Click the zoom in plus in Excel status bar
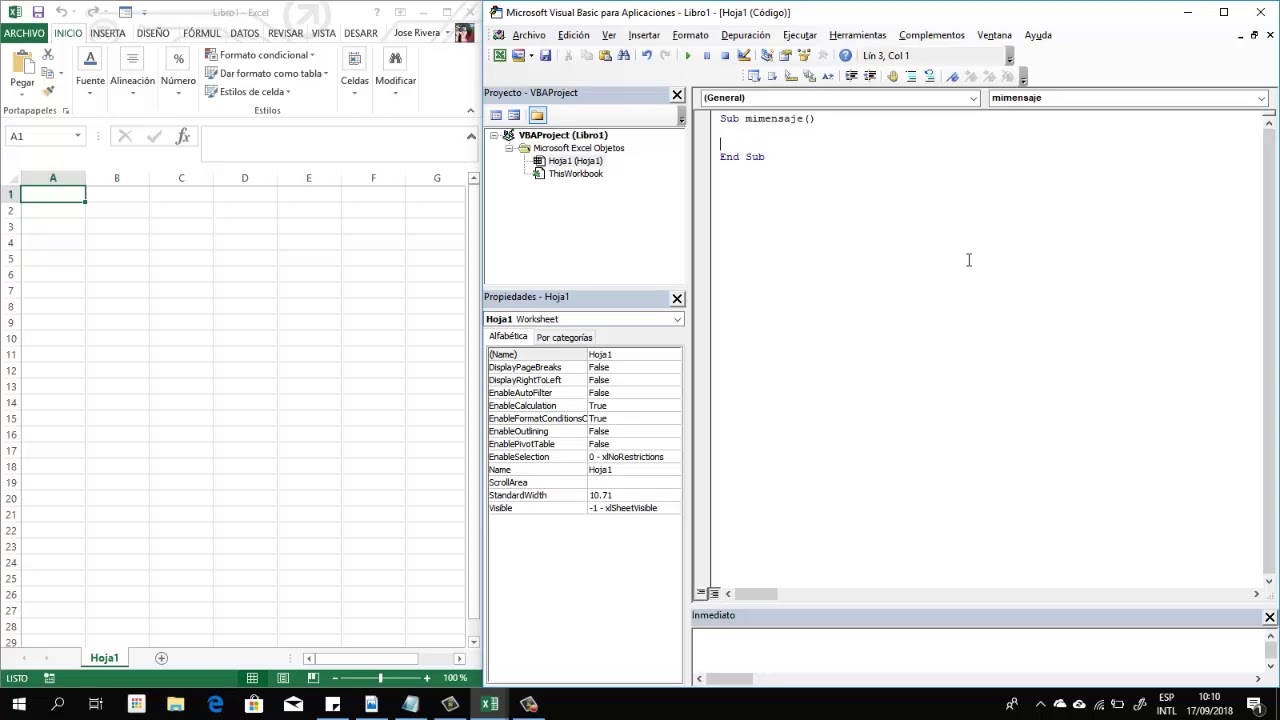Image resolution: width=1280 pixels, height=720 pixels. (427, 678)
